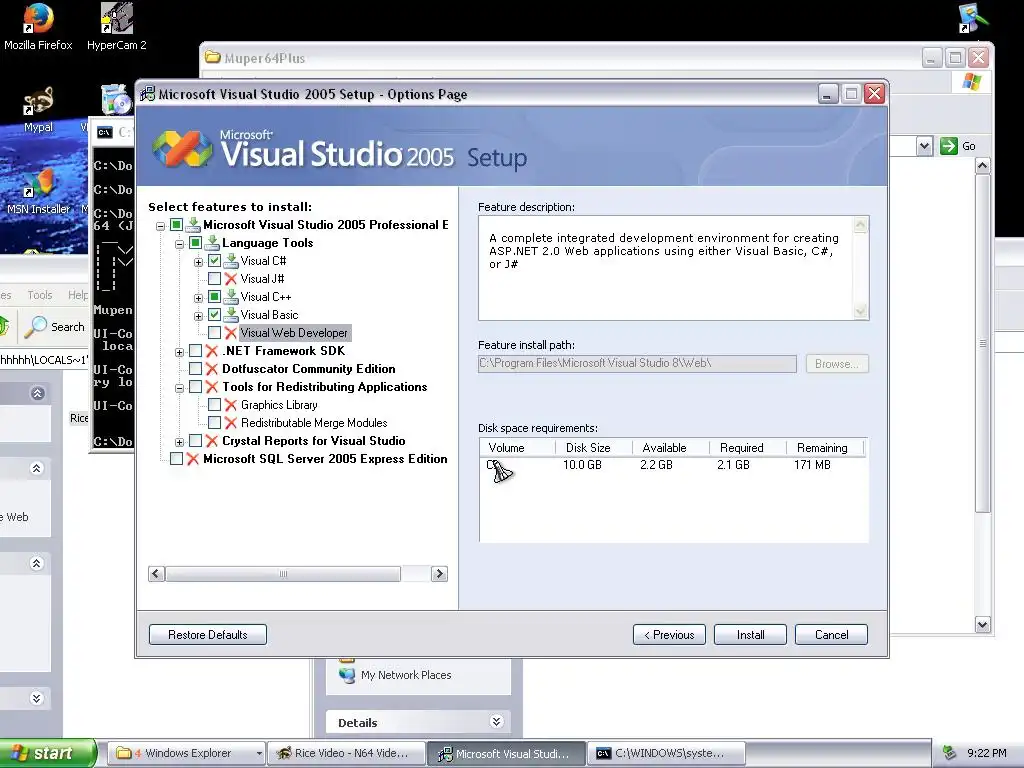Viewport: 1024px width, 768px height.
Task: Expand the Crystal Reports node
Action: [180, 442]
